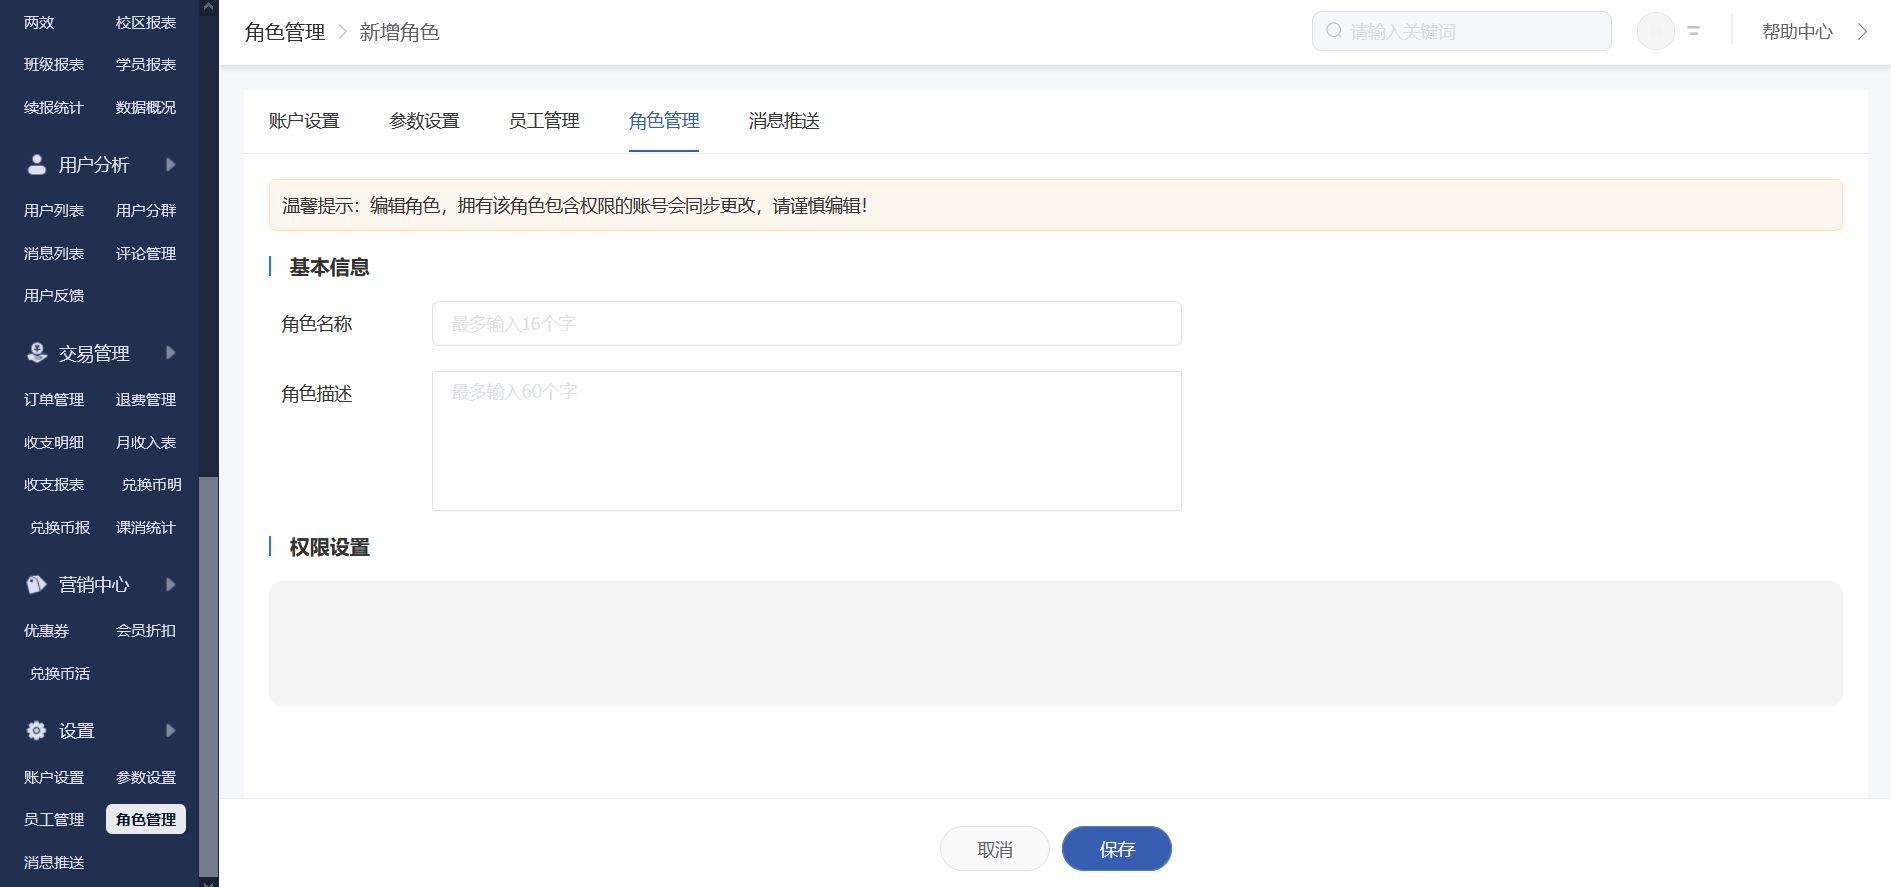Viewport: 1891px width, 887px height.
Task: Click the transaction management icon
Action: click(x=37, y=353)
